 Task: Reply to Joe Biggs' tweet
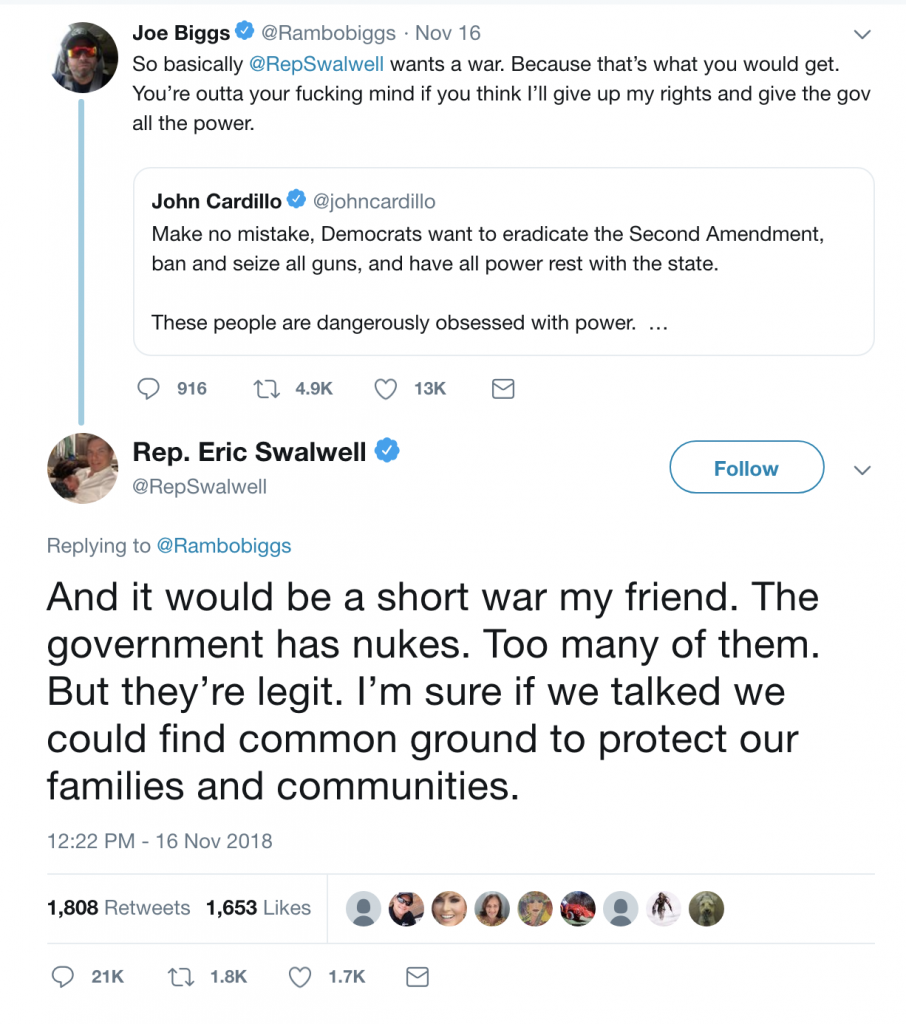click(148, 389)
